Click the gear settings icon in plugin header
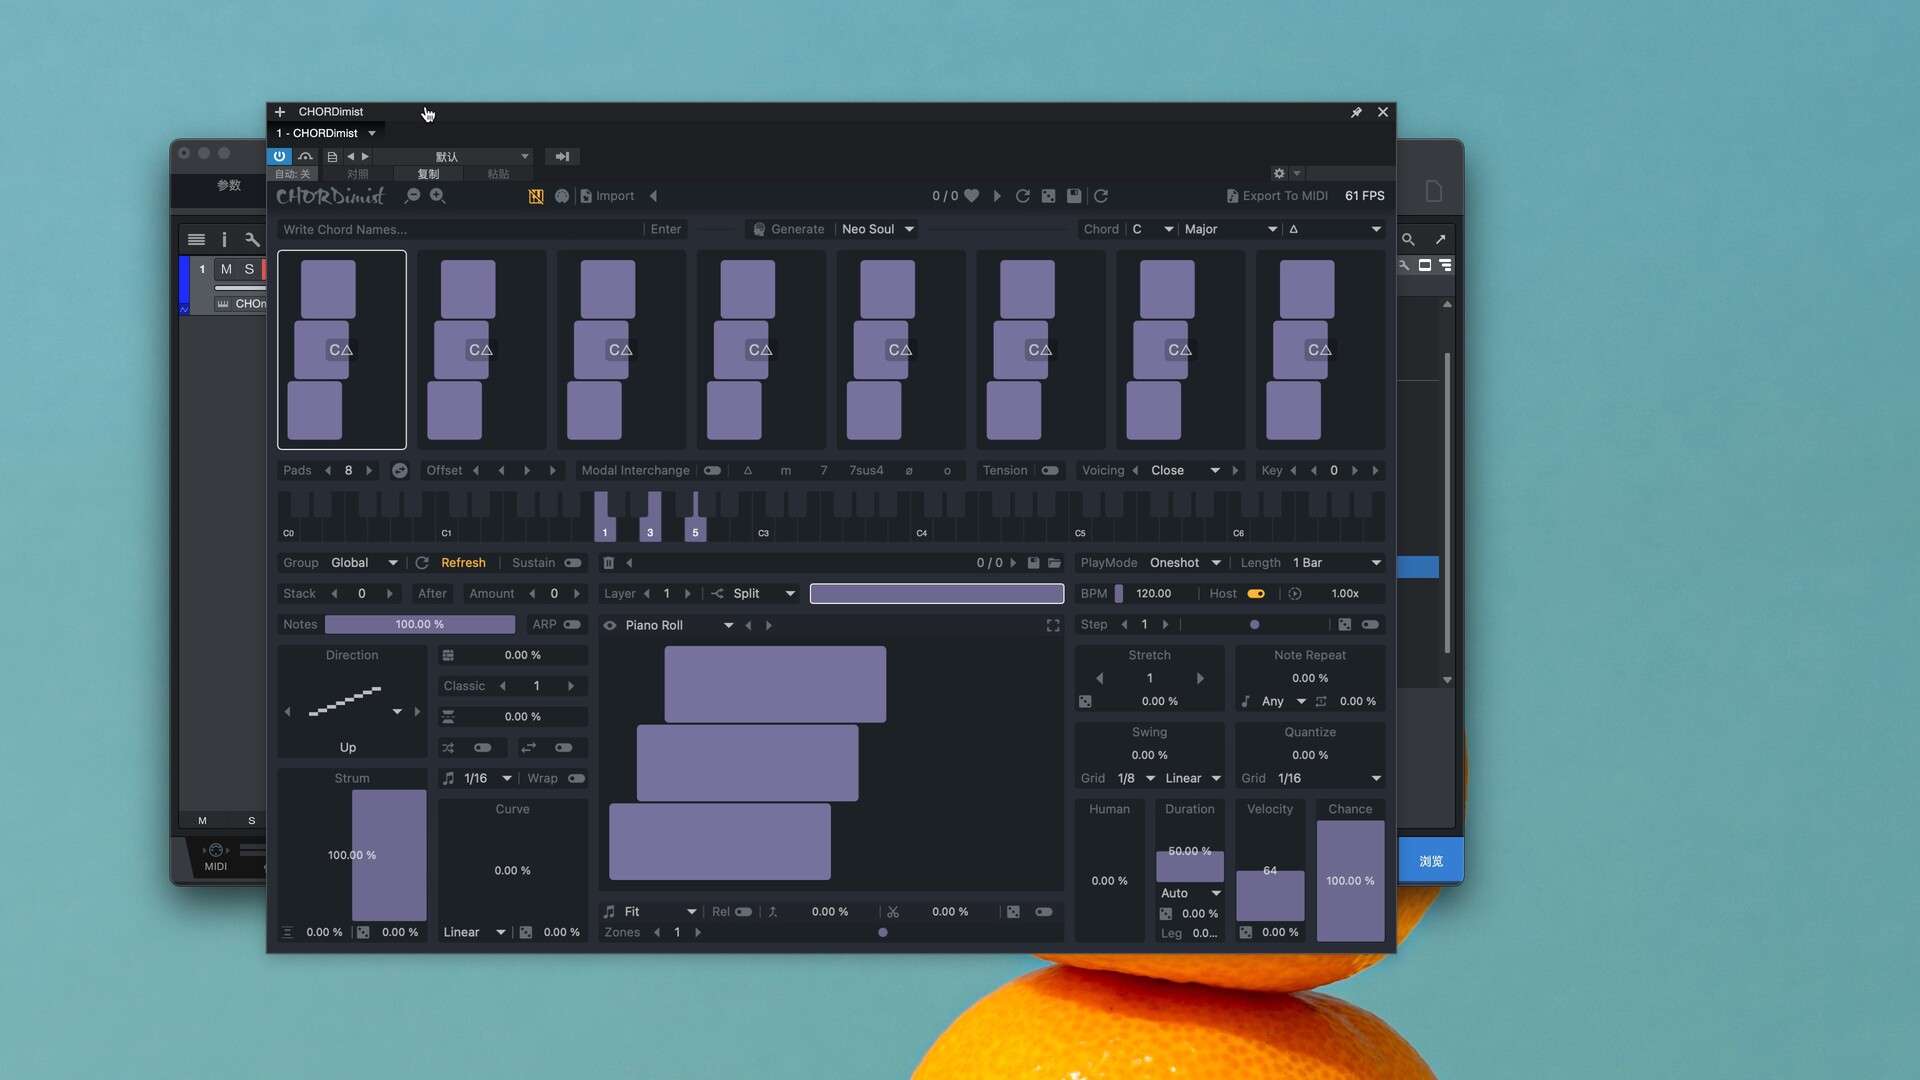 click(1279, 173)
